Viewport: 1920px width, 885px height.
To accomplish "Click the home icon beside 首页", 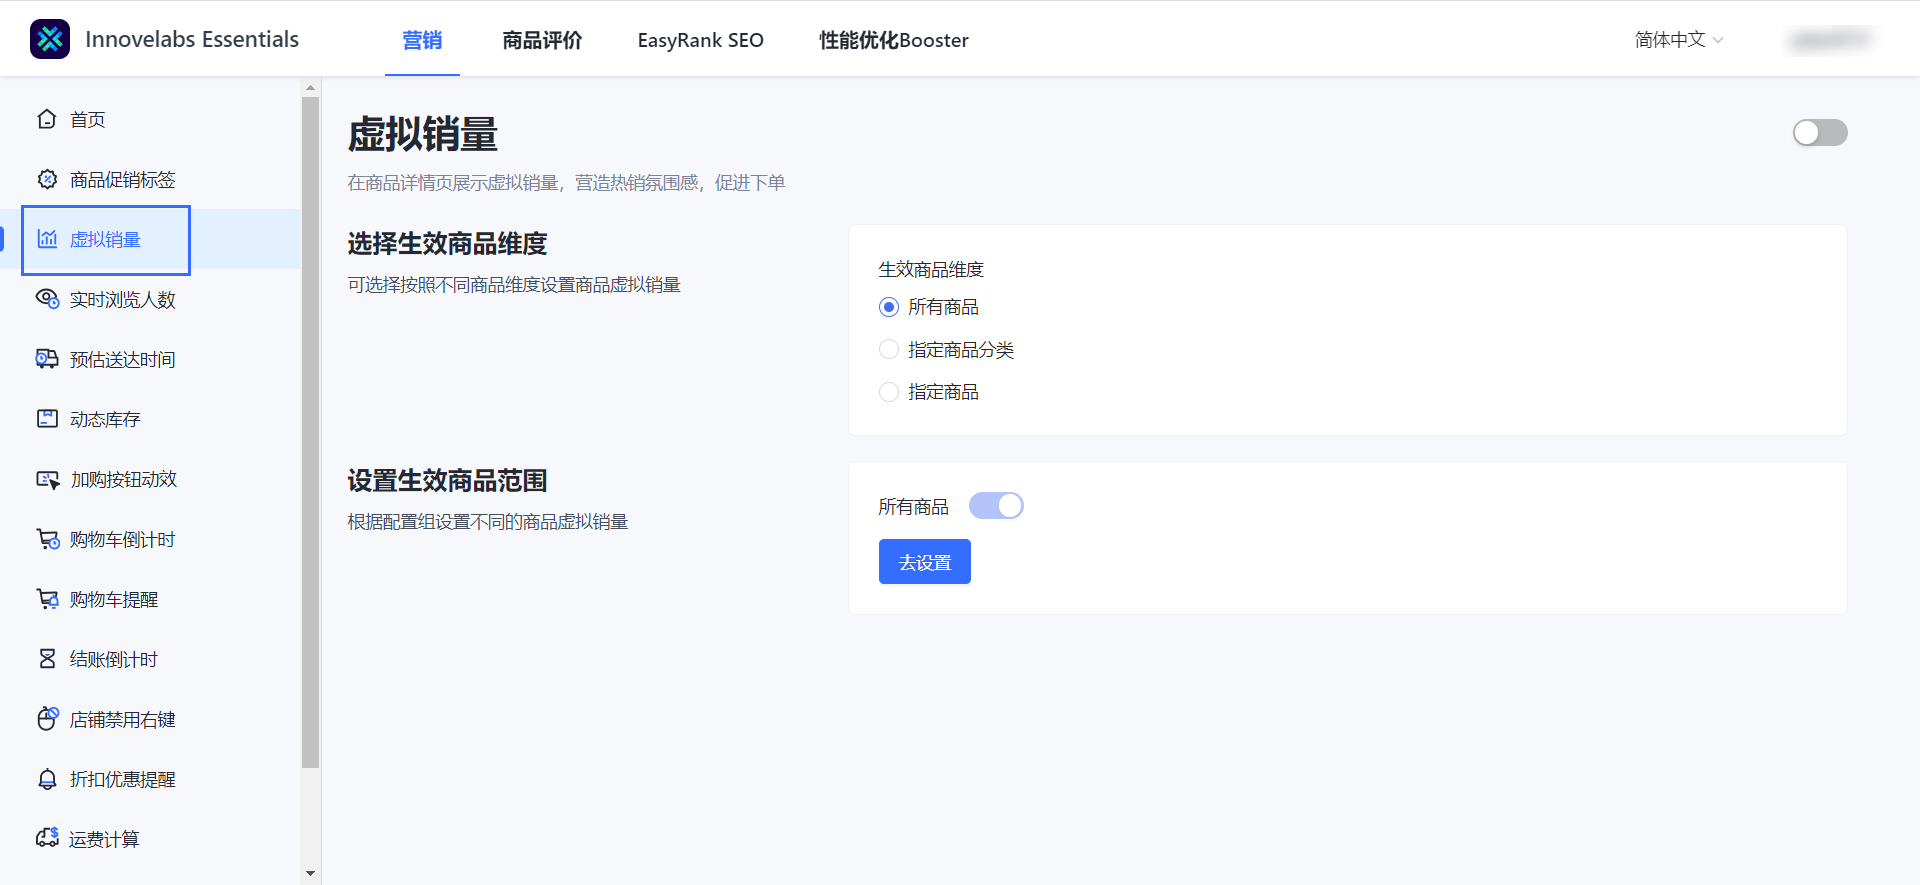I will click(x=47, y=119).
